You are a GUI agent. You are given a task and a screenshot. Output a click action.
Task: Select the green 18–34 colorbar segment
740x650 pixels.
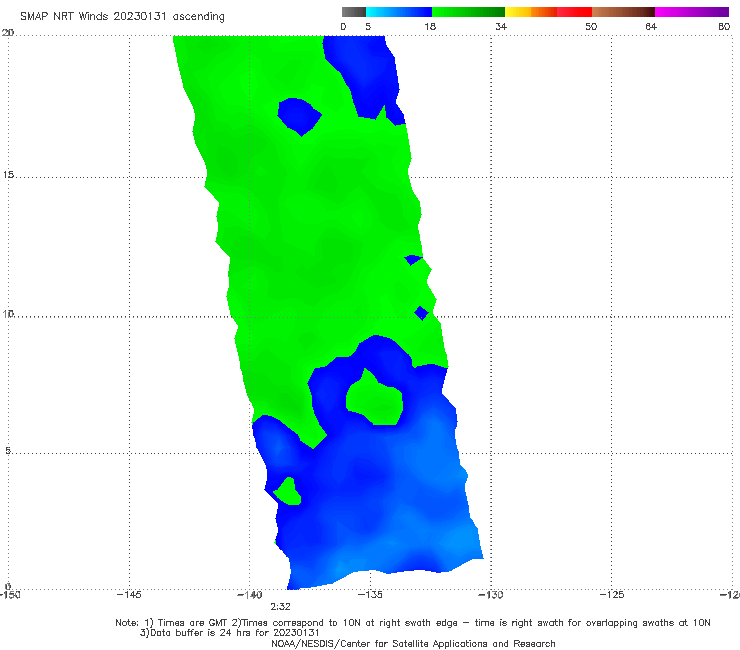(468, 12)
